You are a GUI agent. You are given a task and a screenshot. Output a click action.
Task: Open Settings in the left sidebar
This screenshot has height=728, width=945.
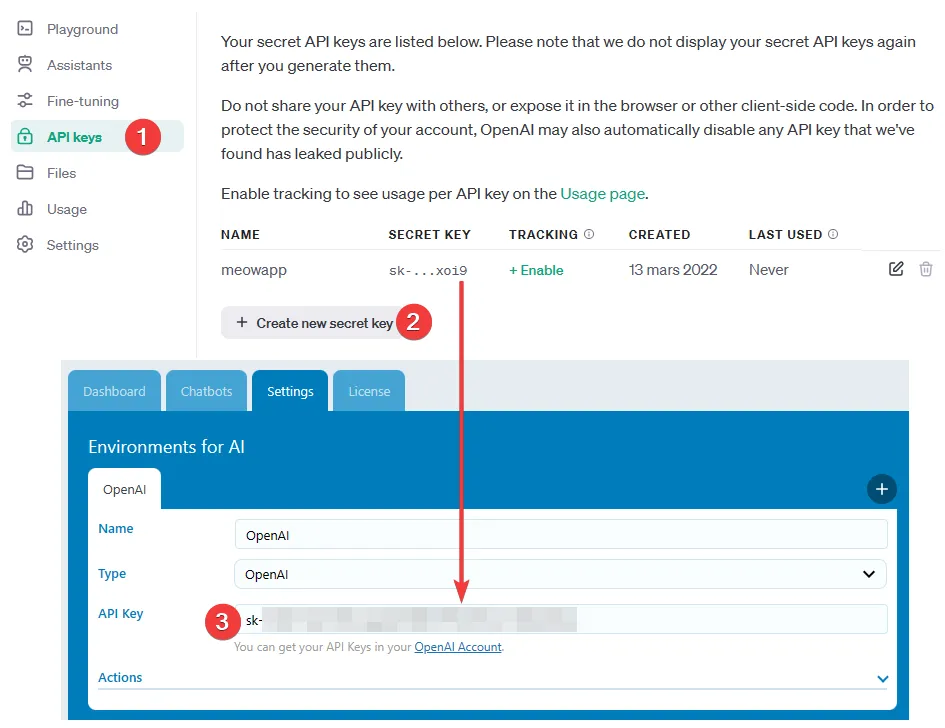point(73,245)
